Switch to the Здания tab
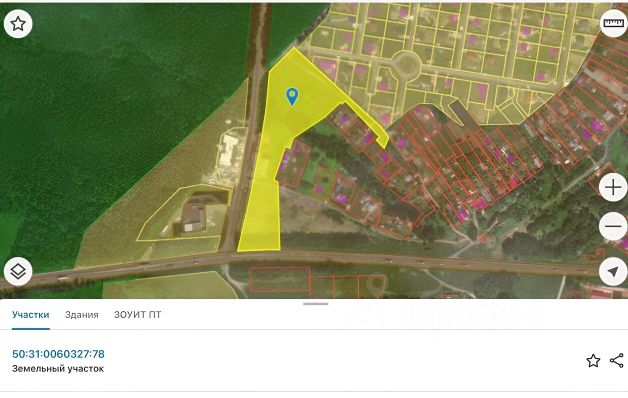 coord(82,315)
